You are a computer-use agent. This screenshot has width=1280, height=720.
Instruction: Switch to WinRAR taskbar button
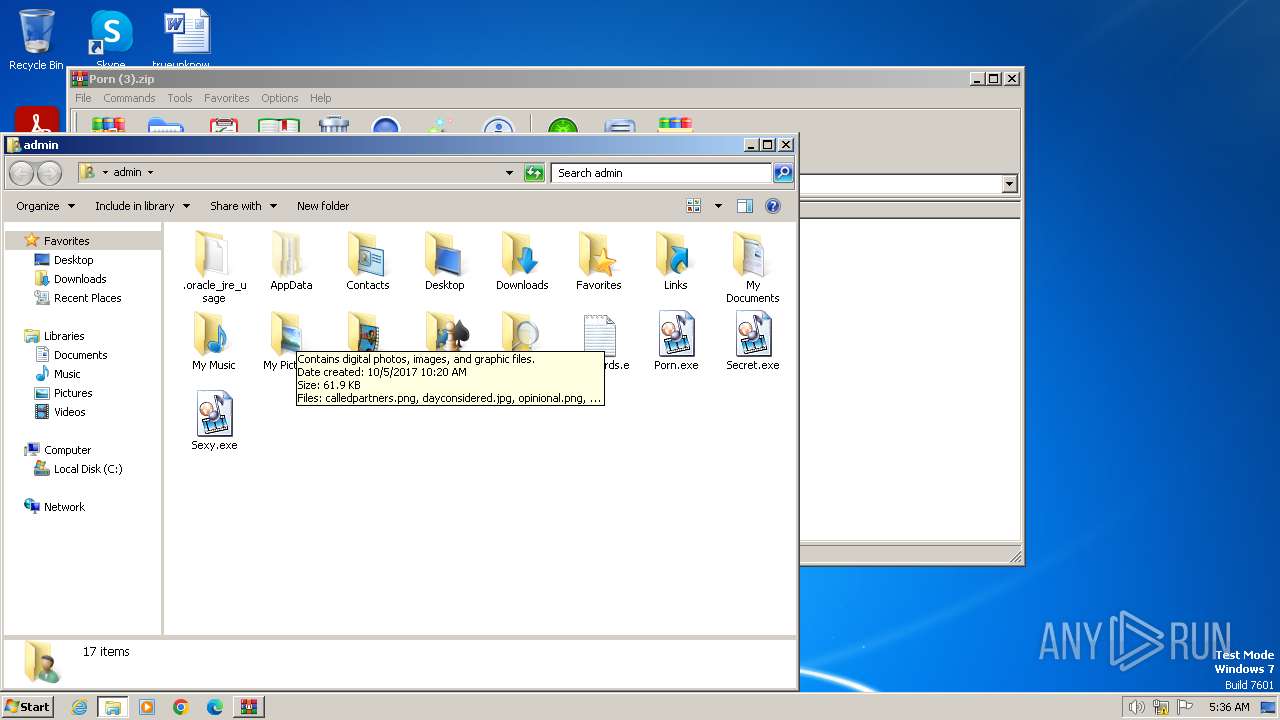pos(248,707)
